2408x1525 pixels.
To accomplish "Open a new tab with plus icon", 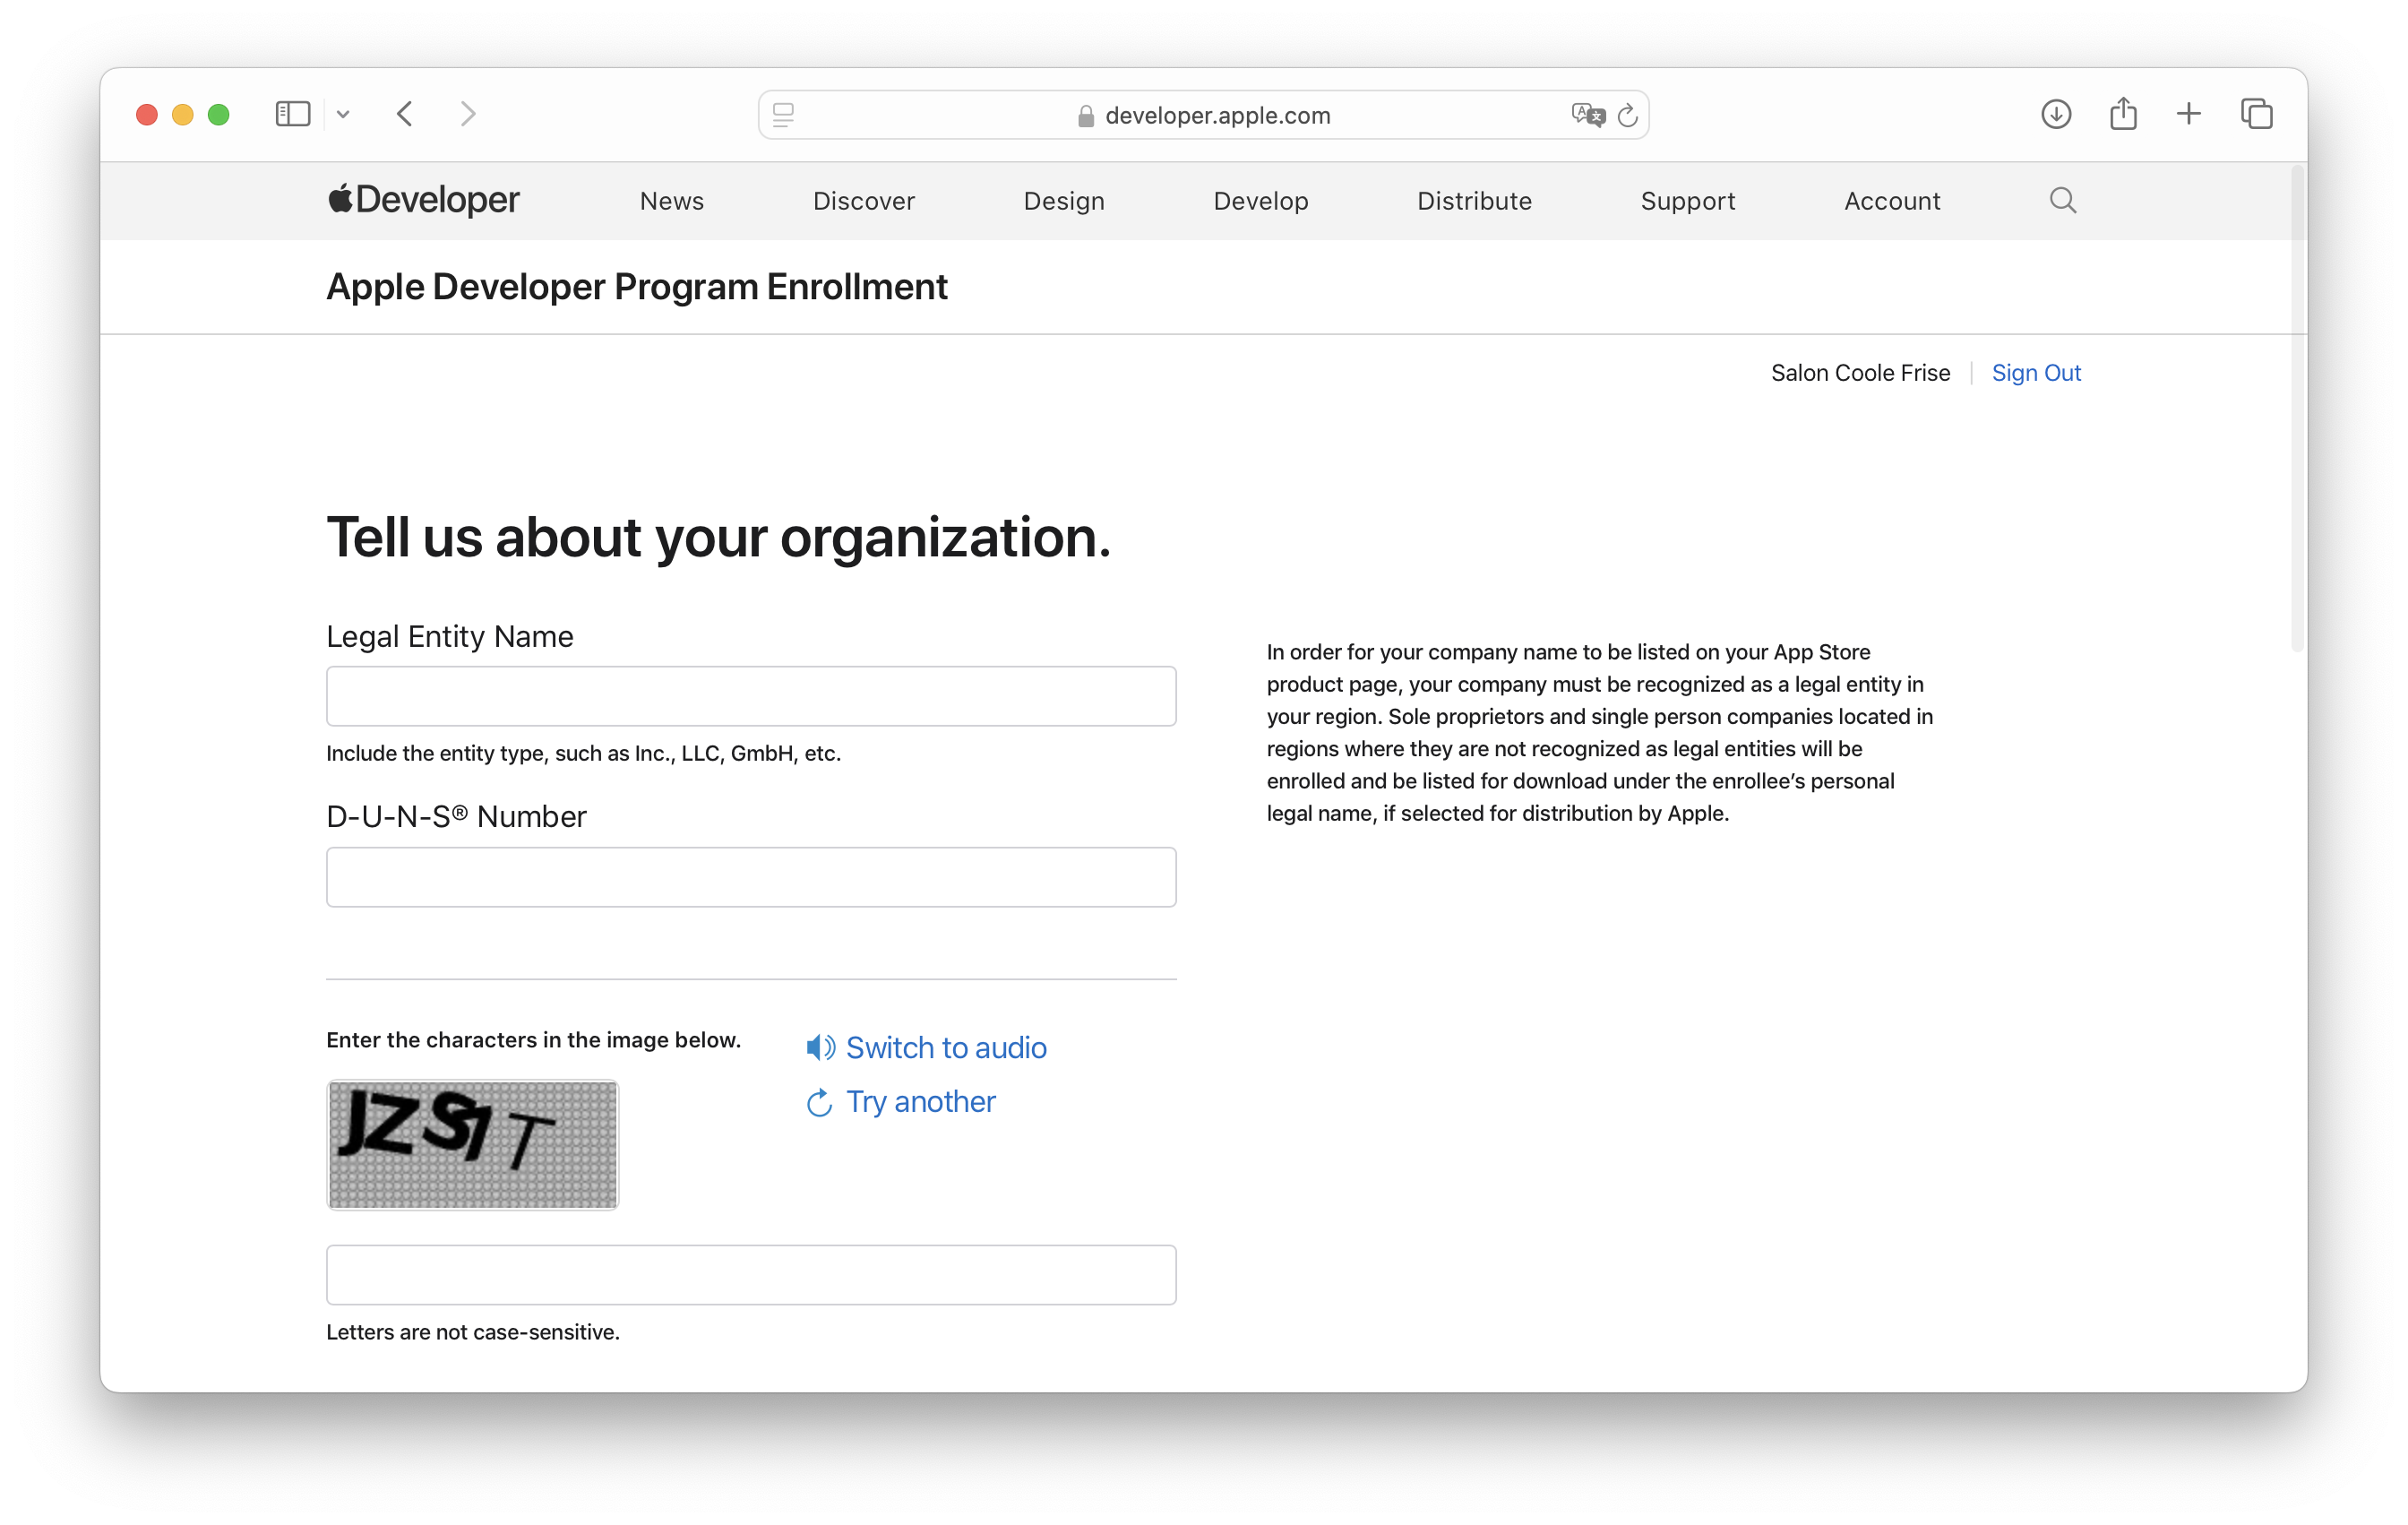I will tap(2188, 114).
